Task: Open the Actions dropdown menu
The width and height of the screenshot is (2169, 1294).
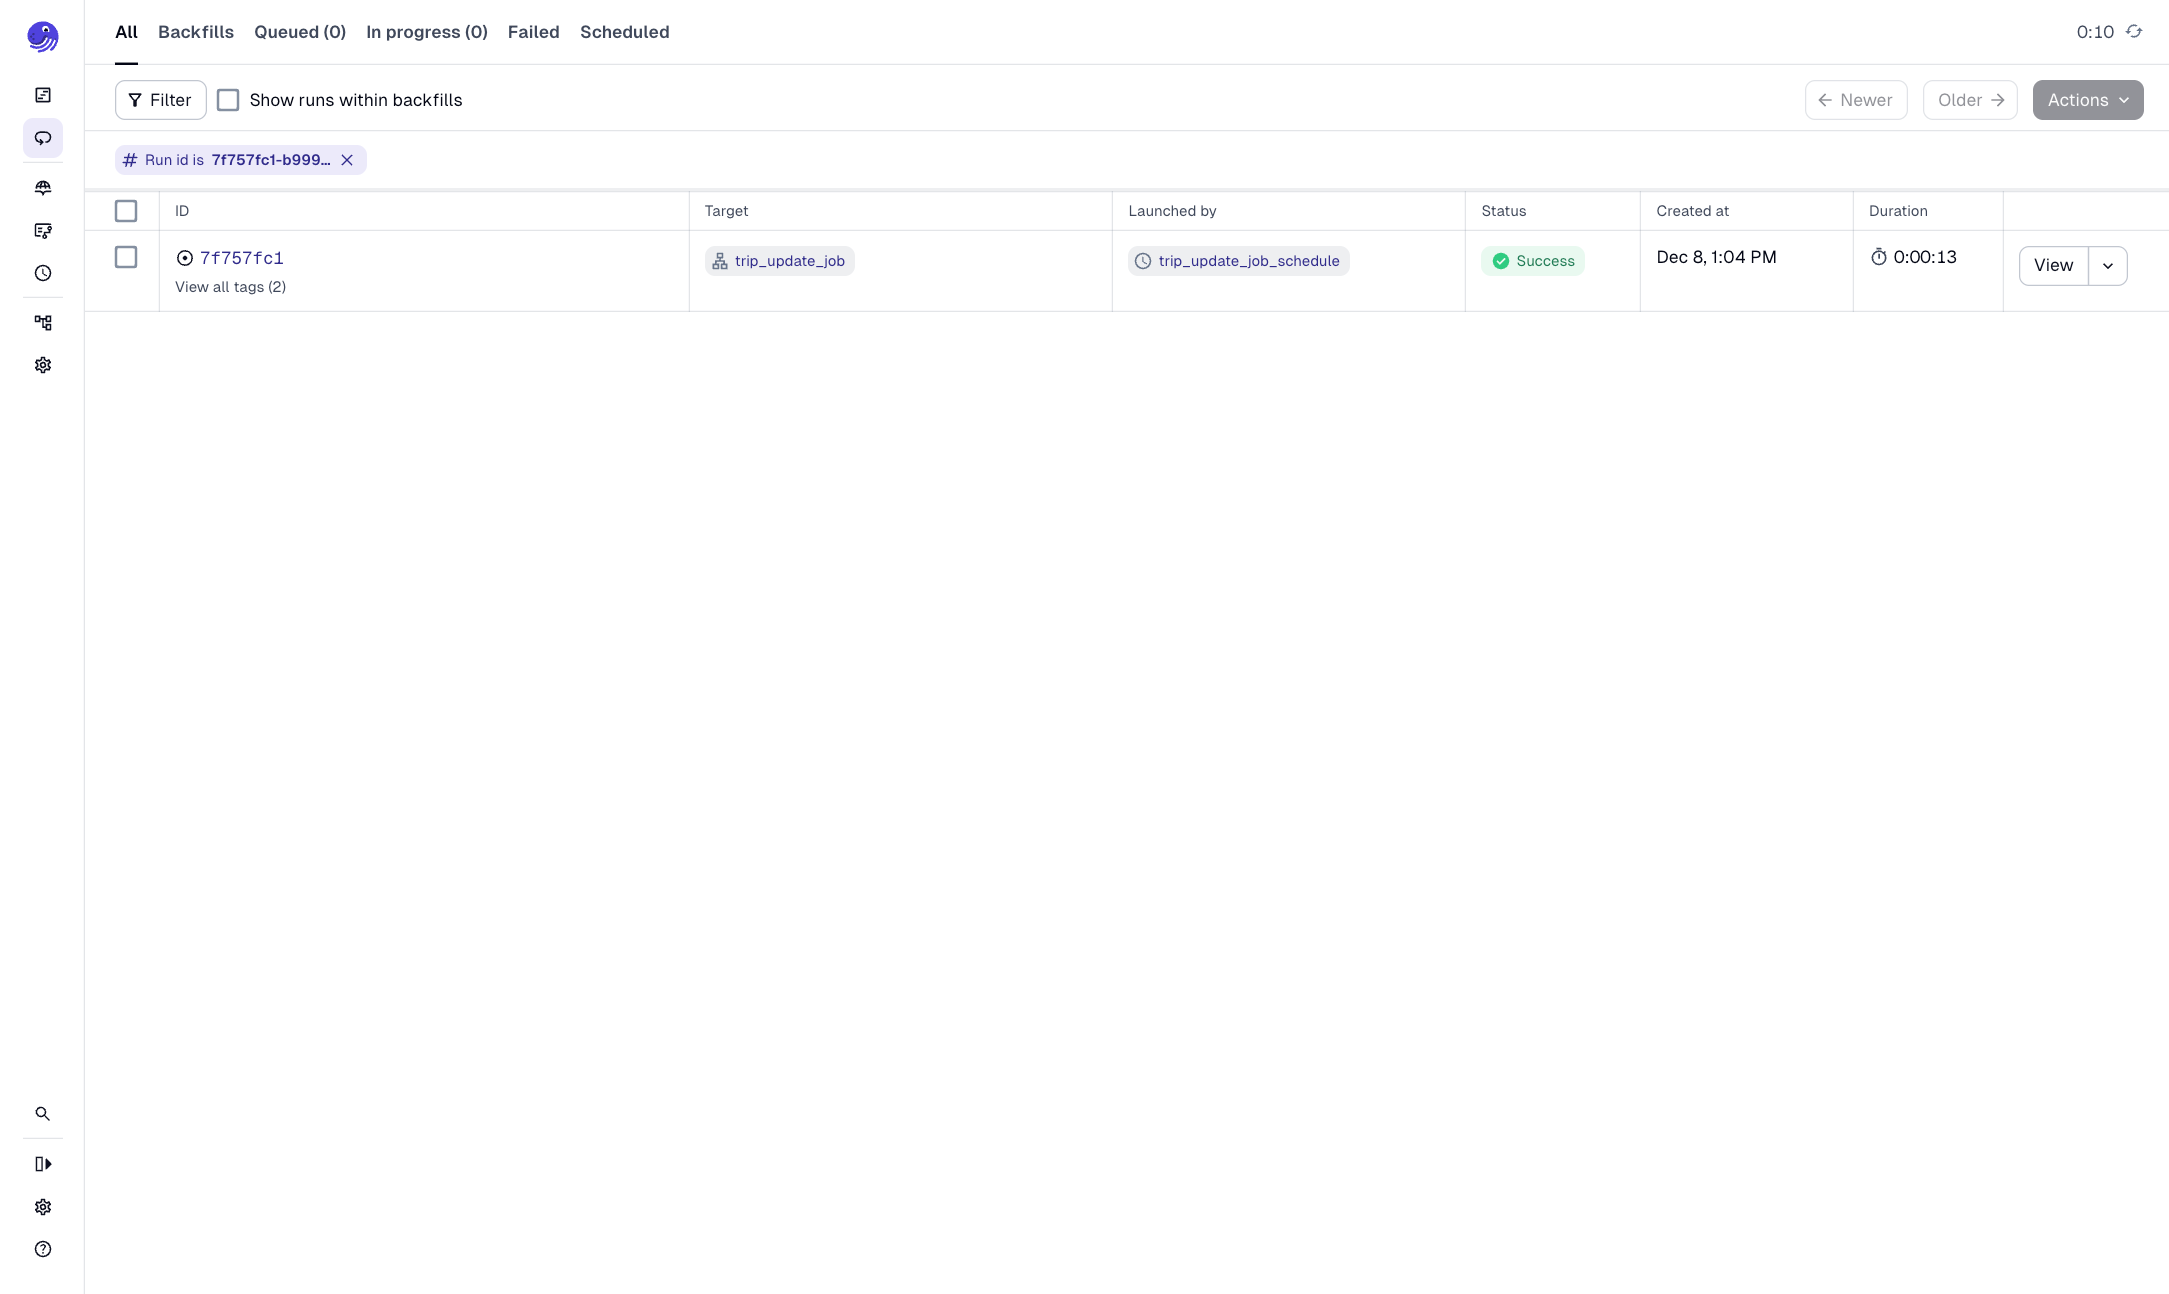Action: tap(2087, 100)
